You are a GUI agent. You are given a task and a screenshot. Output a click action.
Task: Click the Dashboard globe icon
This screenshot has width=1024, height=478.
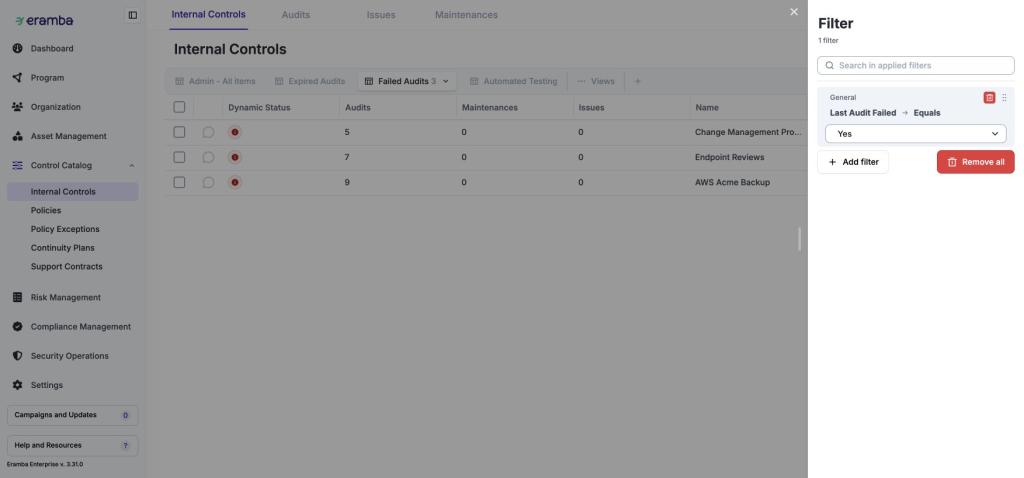[18, 48]
